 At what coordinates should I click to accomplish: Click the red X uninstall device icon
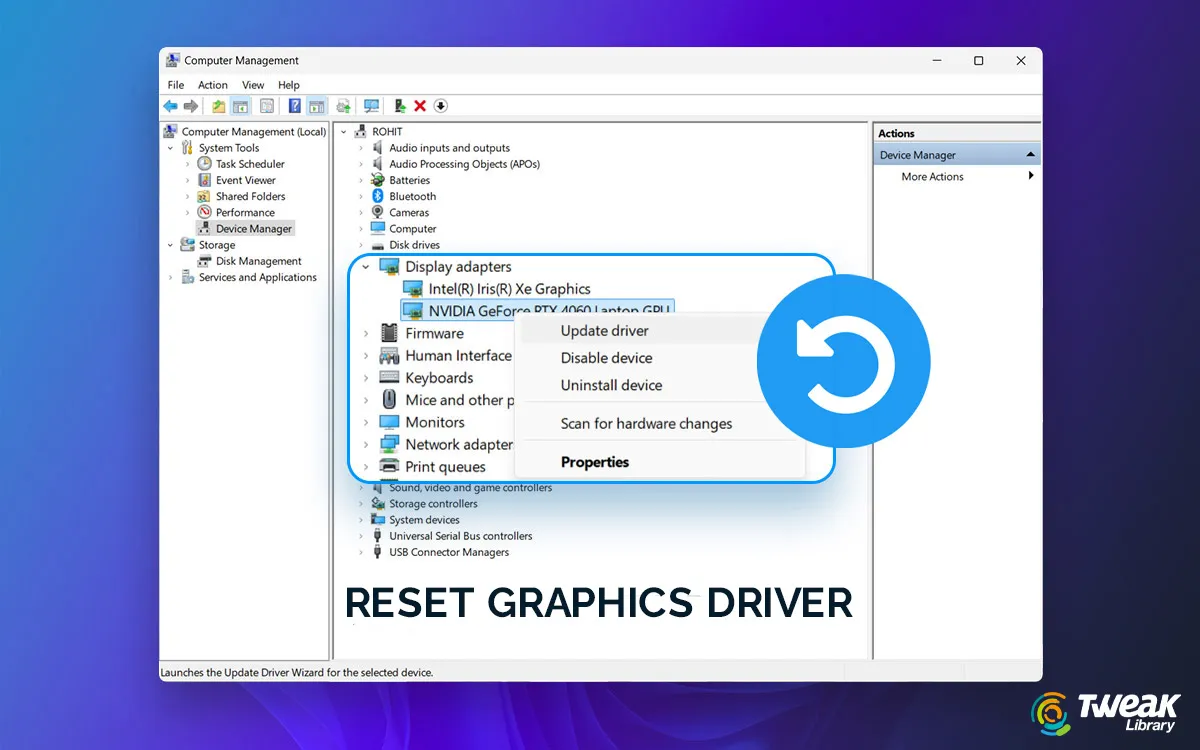pos(419,106)
